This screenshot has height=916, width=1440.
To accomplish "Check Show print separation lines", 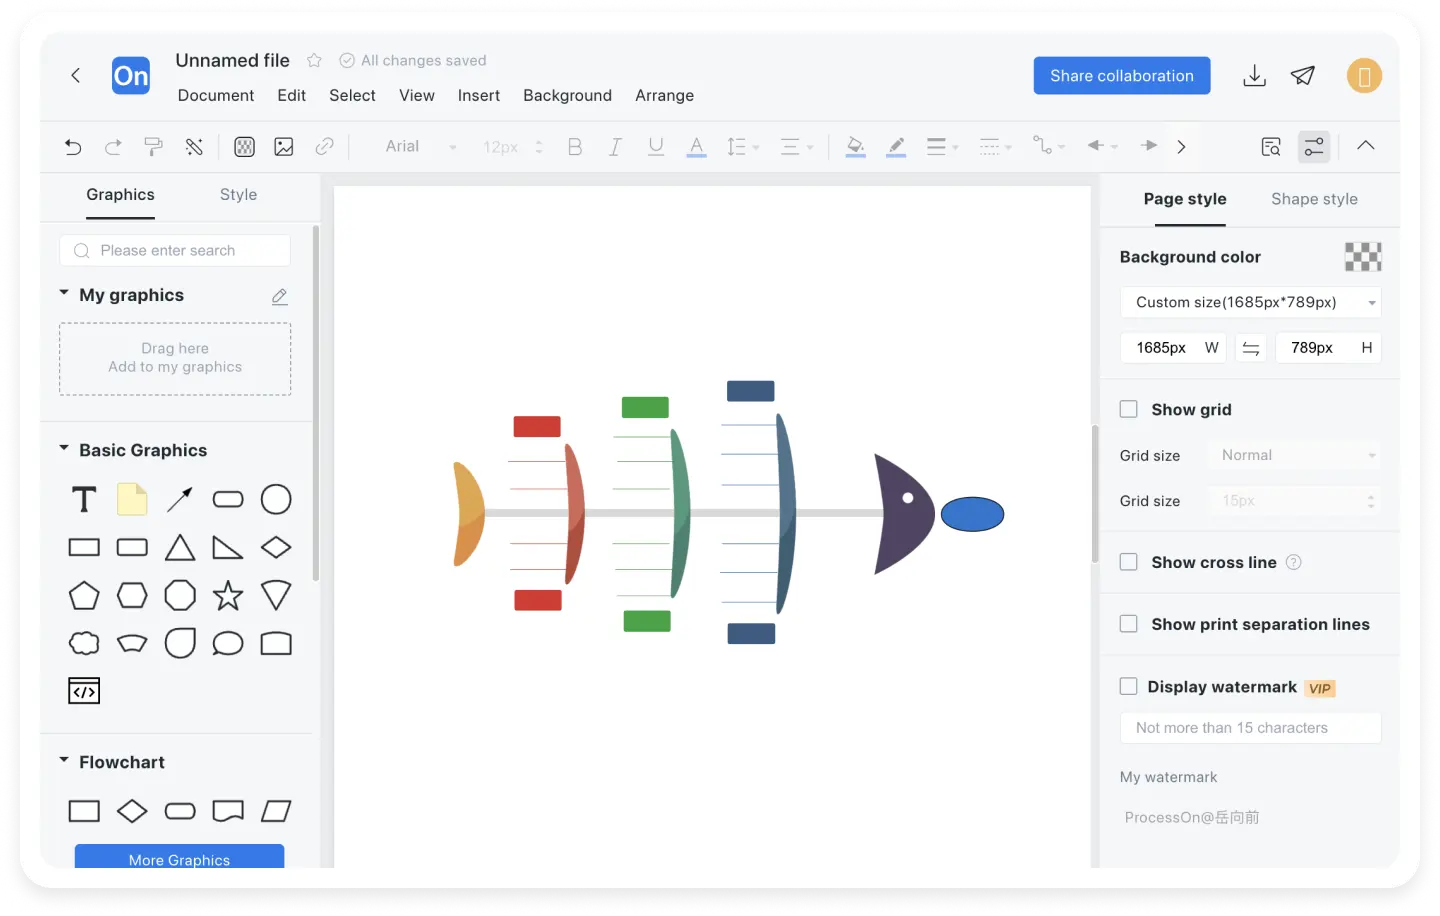I will (1129, 624).
